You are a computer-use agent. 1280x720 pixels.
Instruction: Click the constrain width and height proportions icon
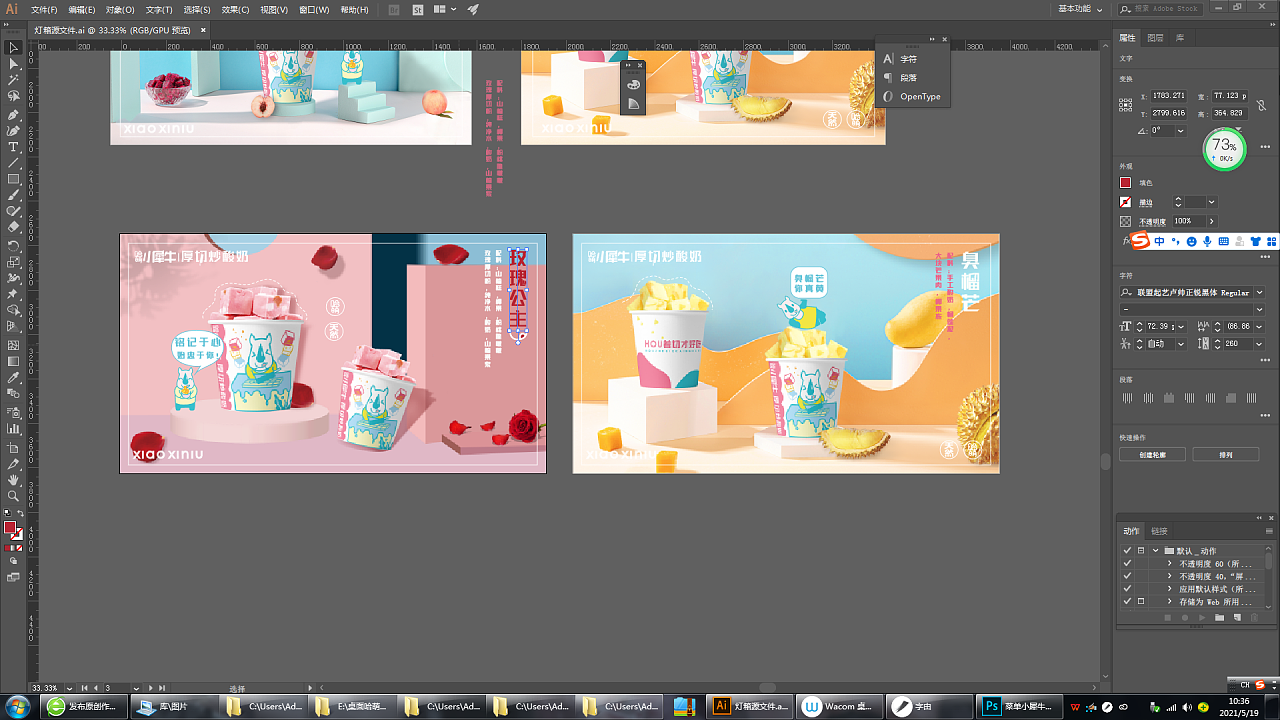1262,105
